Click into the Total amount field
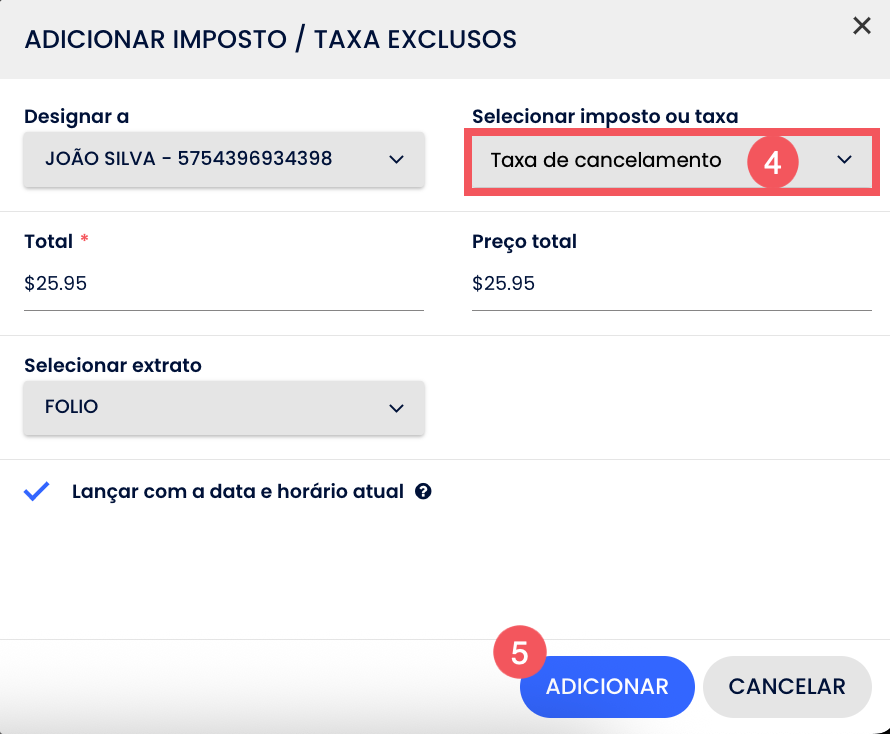 223,284
